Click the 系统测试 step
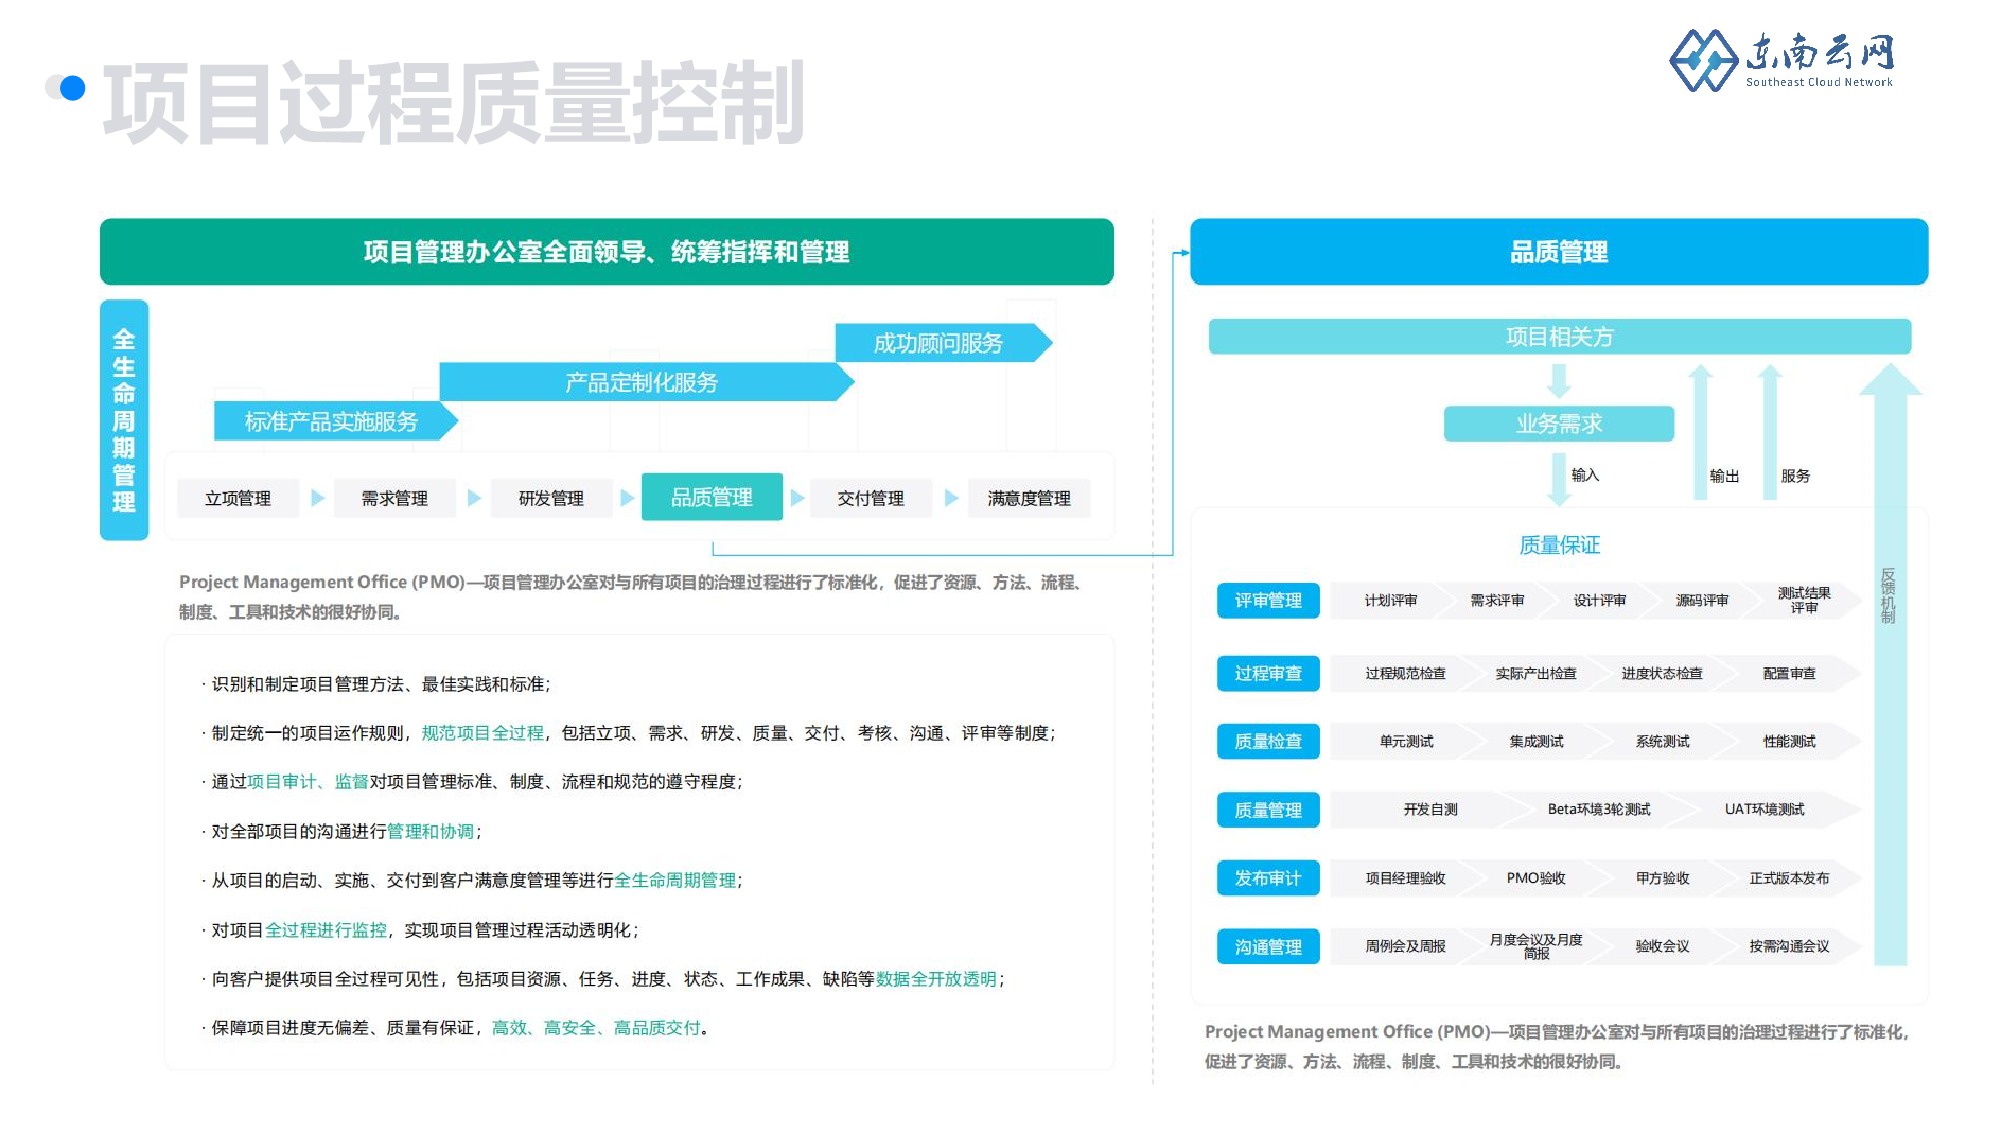2000x1125 pixels. pos(1662,741)
